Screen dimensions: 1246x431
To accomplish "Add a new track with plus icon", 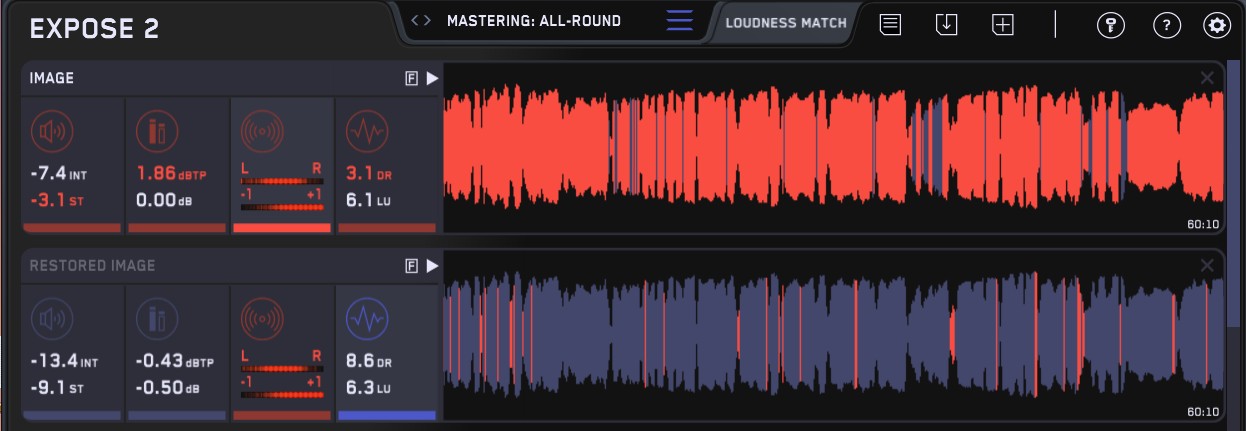I will (1002, 25).
